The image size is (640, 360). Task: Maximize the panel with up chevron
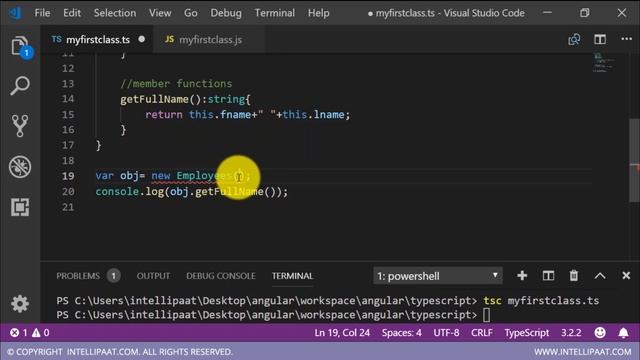coord(600,276)
